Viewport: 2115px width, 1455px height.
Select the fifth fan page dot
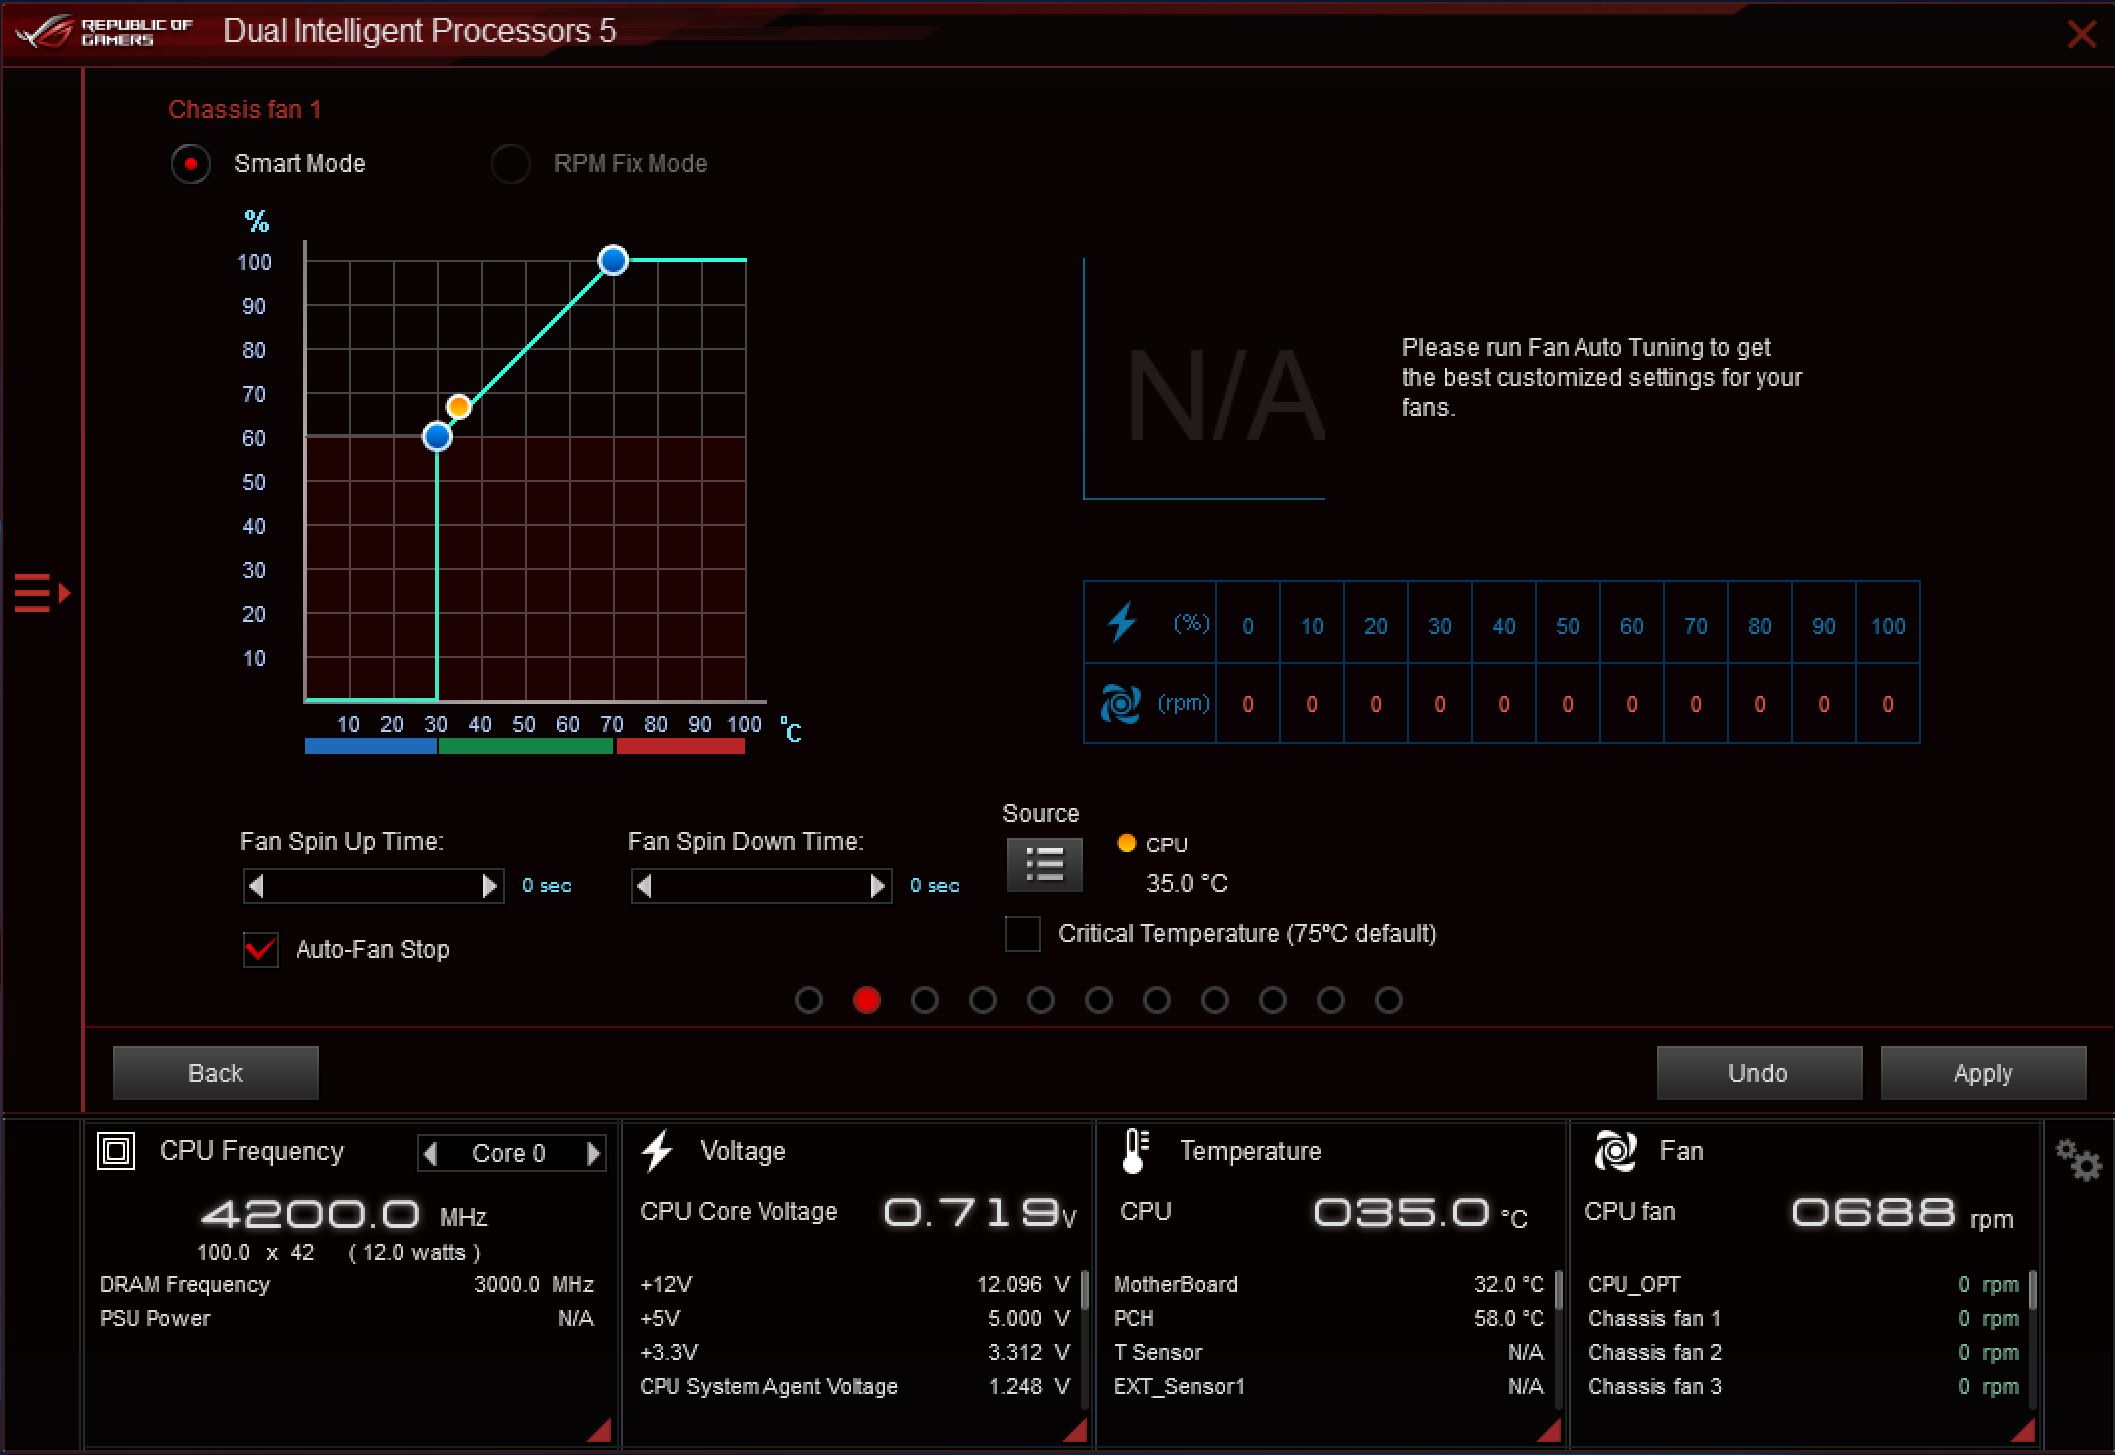point(1041,1000)
